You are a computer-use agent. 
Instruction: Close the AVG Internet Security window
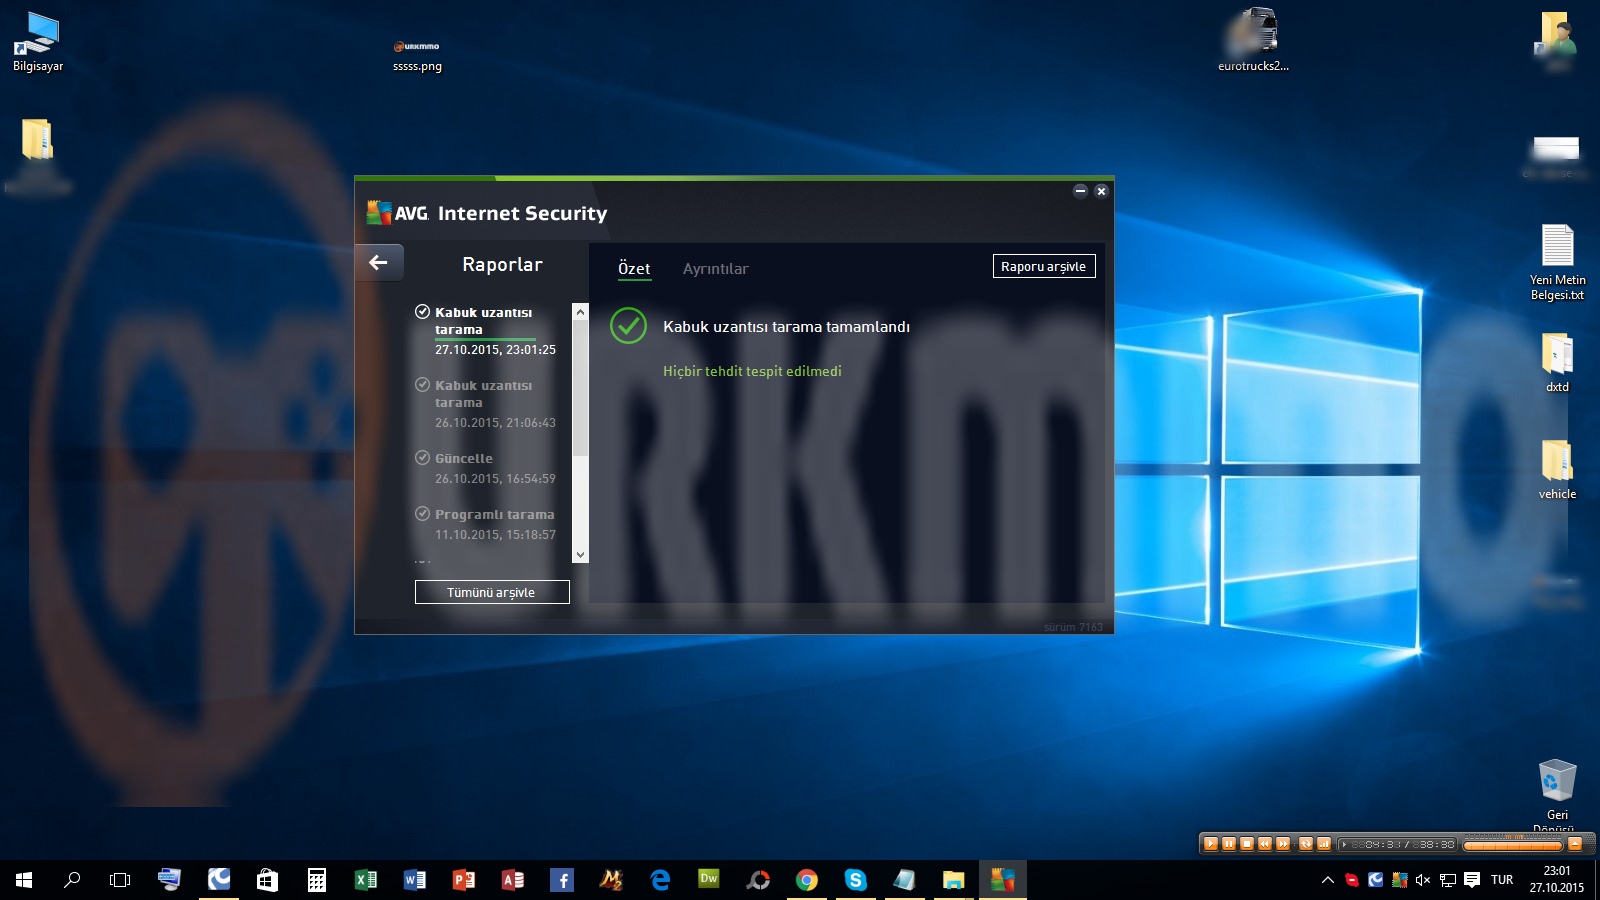(1101, 191)
